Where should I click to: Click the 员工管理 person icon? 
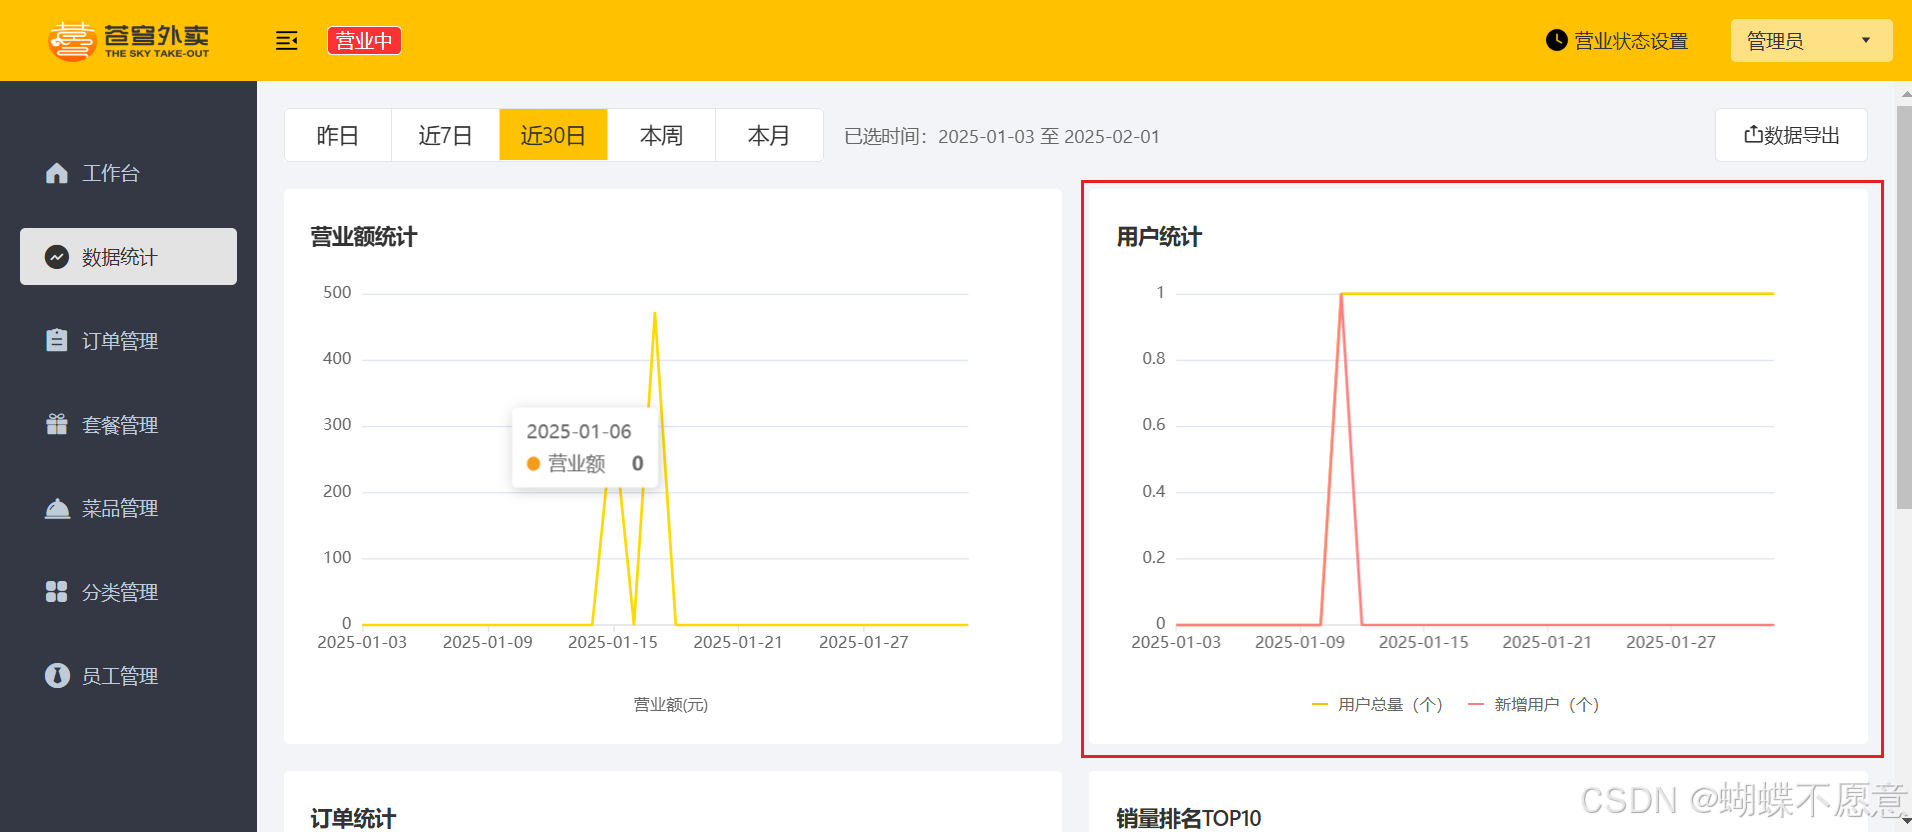(57, 676)
